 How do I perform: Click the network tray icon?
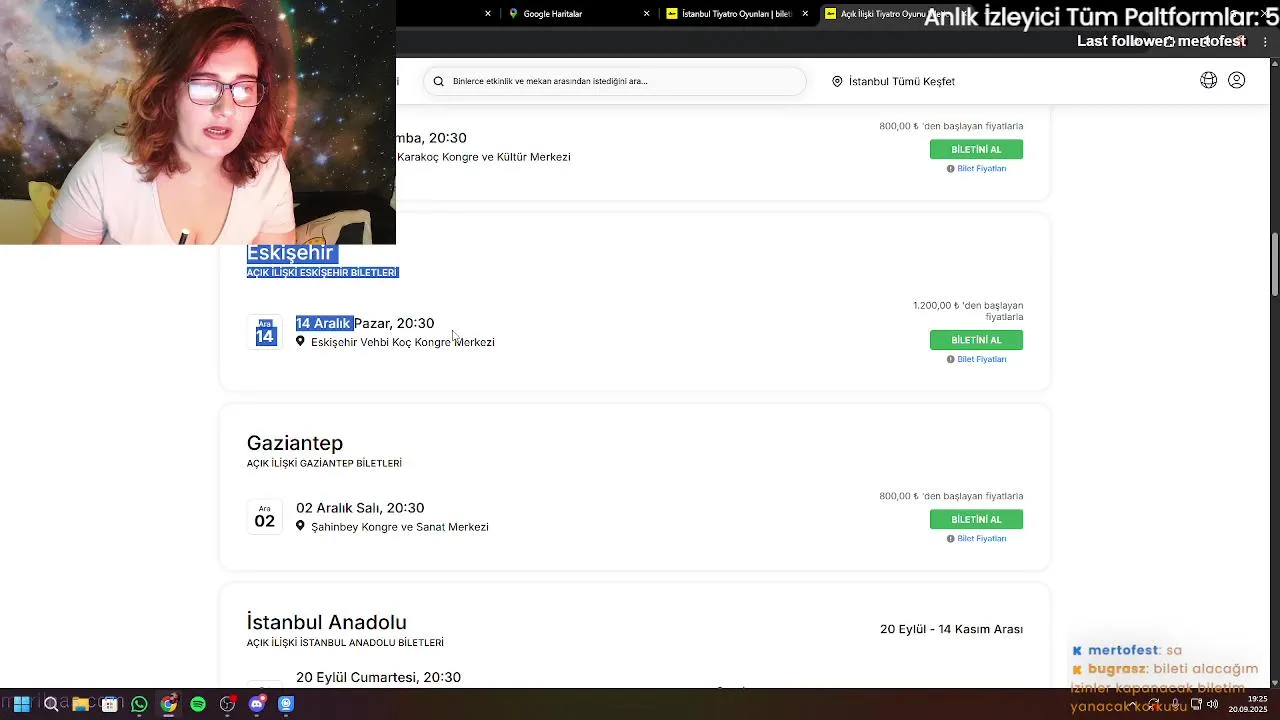pos(1196,704)
